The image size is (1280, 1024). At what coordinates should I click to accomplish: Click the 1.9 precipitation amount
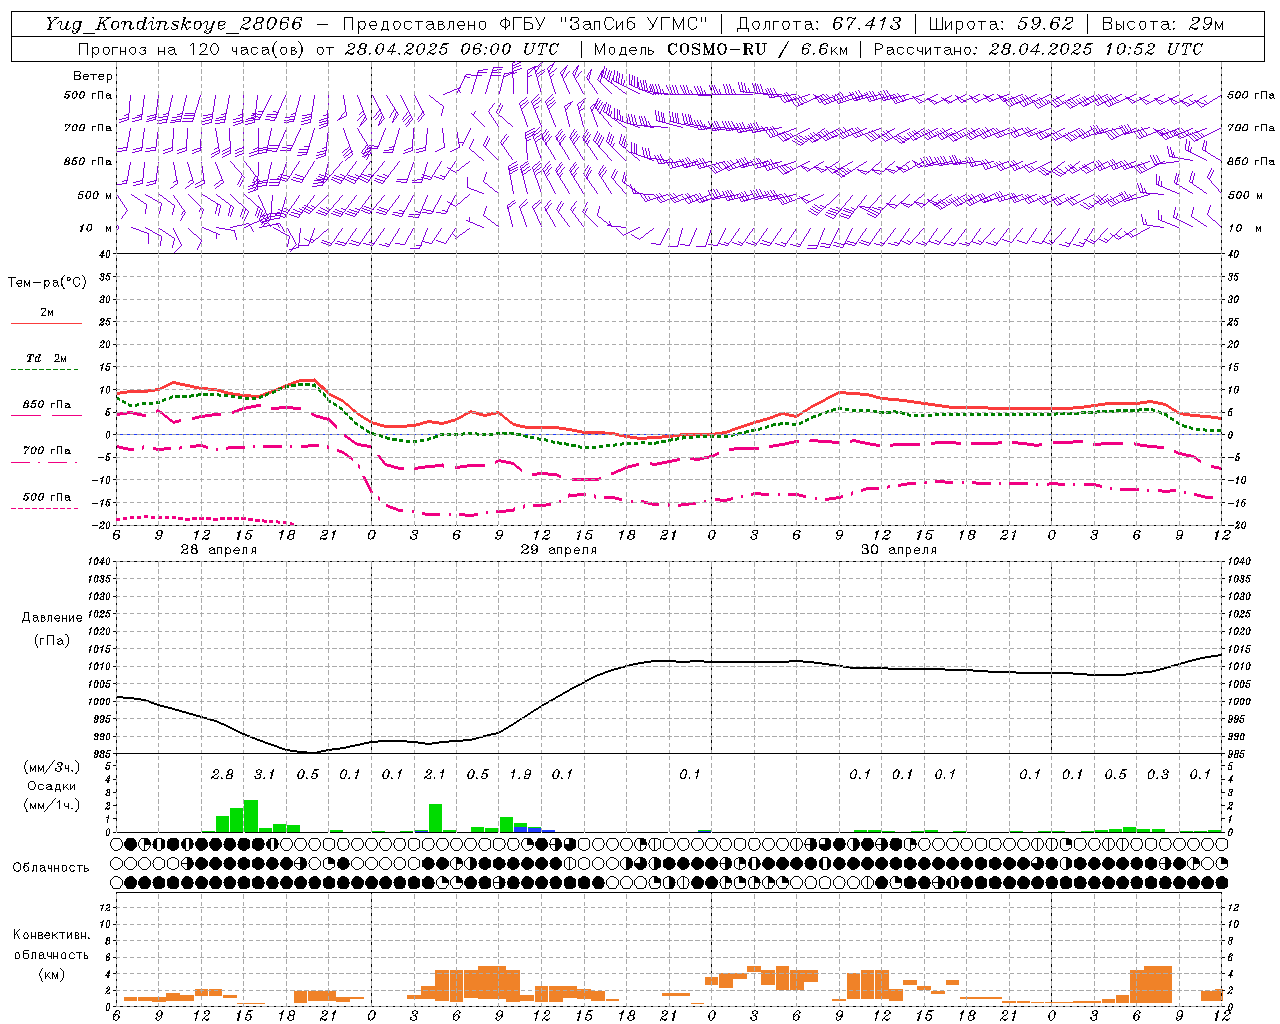click(519, 774)
